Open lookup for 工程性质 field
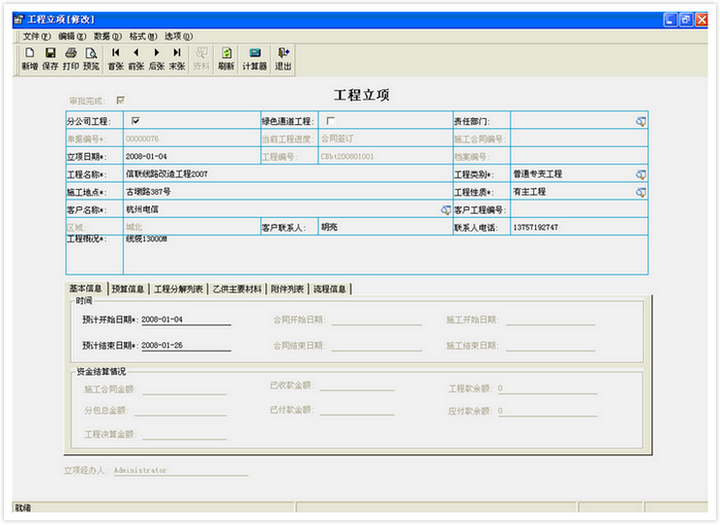This screenshot has height=525, width=720. tap(641, 192)
